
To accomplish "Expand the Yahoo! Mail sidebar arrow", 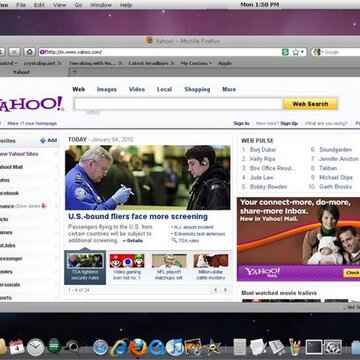I will 56,167.
